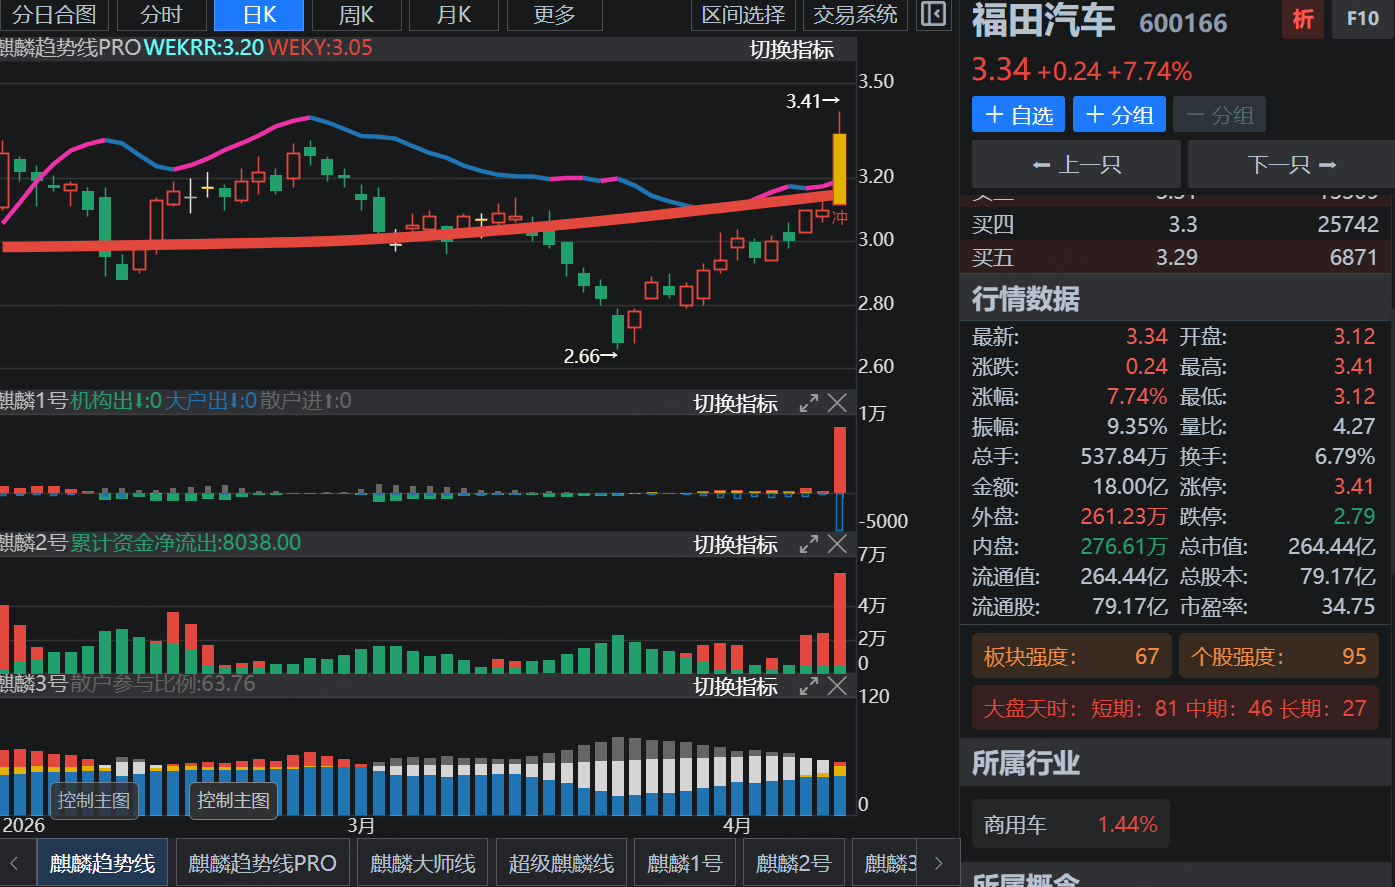Viewport: 1395px width, 887px height.
Task: Click the 区间选择 range selection button
Action: coord(743,15)
